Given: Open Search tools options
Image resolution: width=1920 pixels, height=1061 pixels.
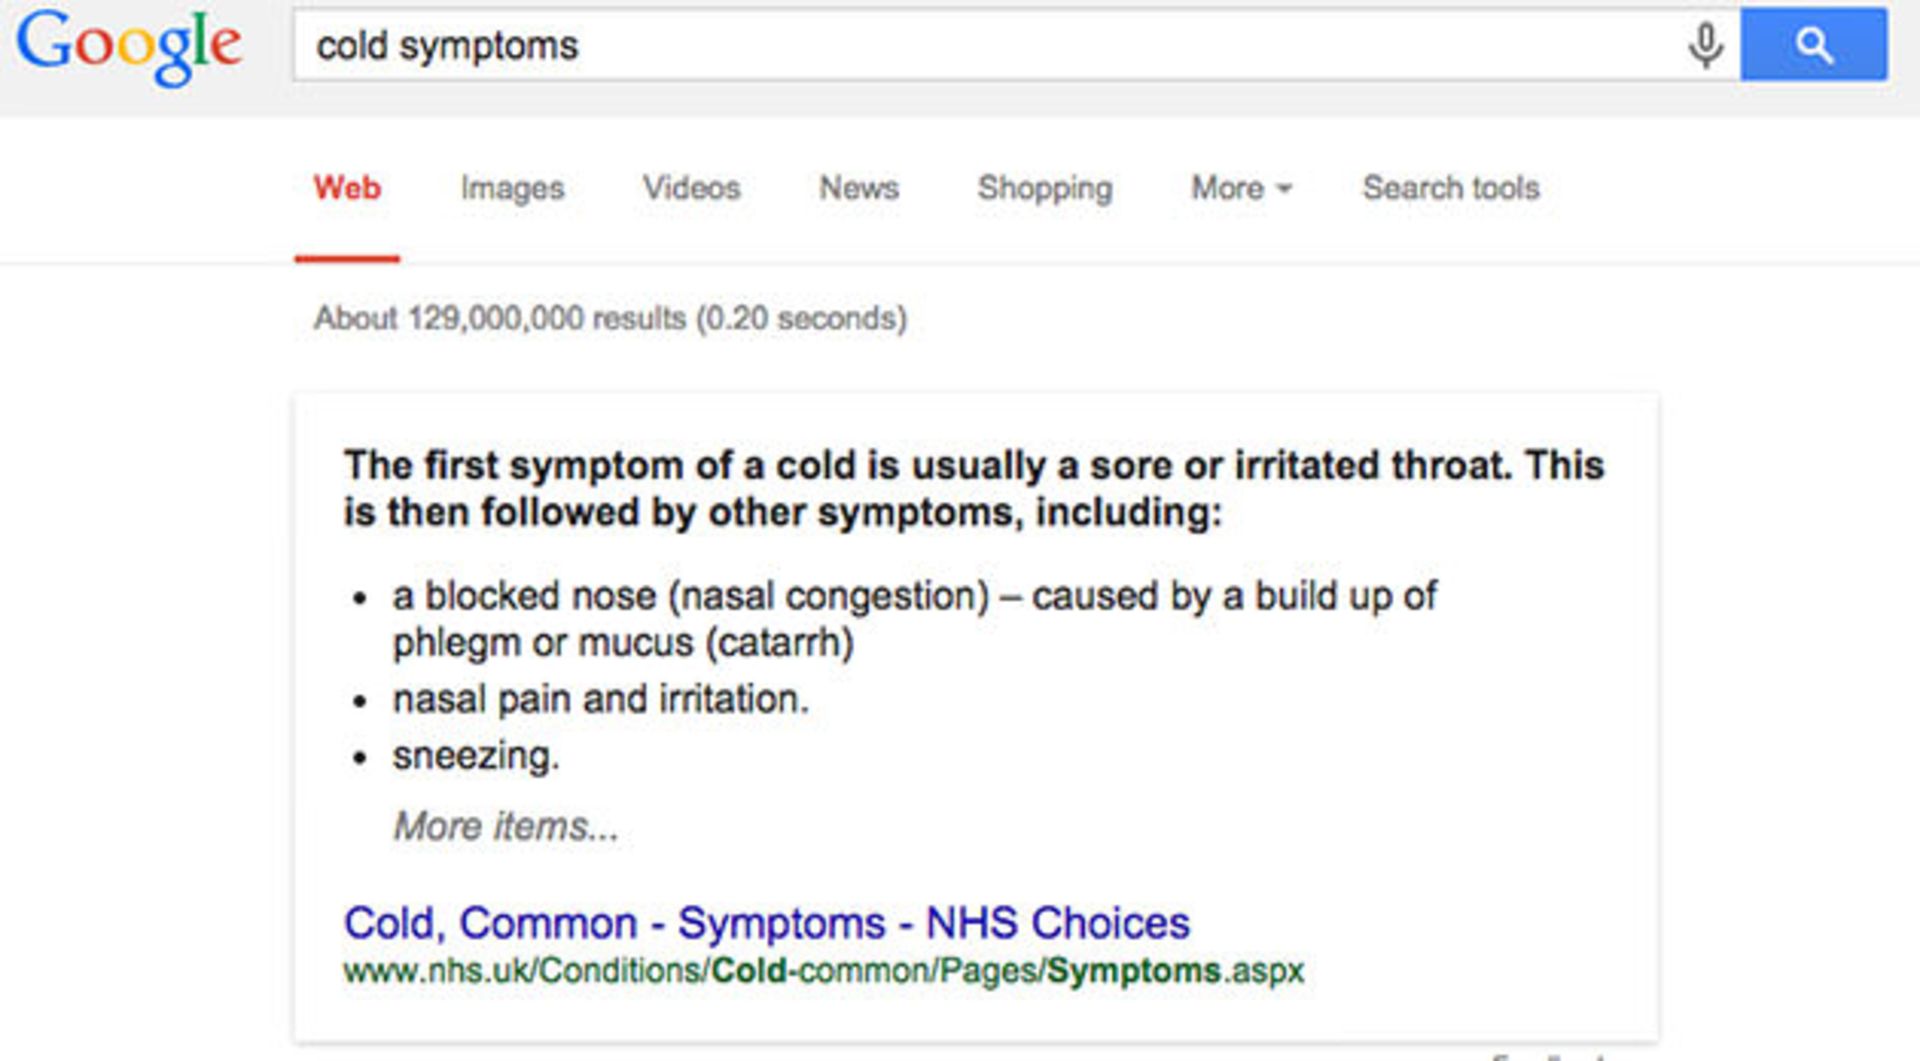Looking at the screenshot, I should point(1451,188).
